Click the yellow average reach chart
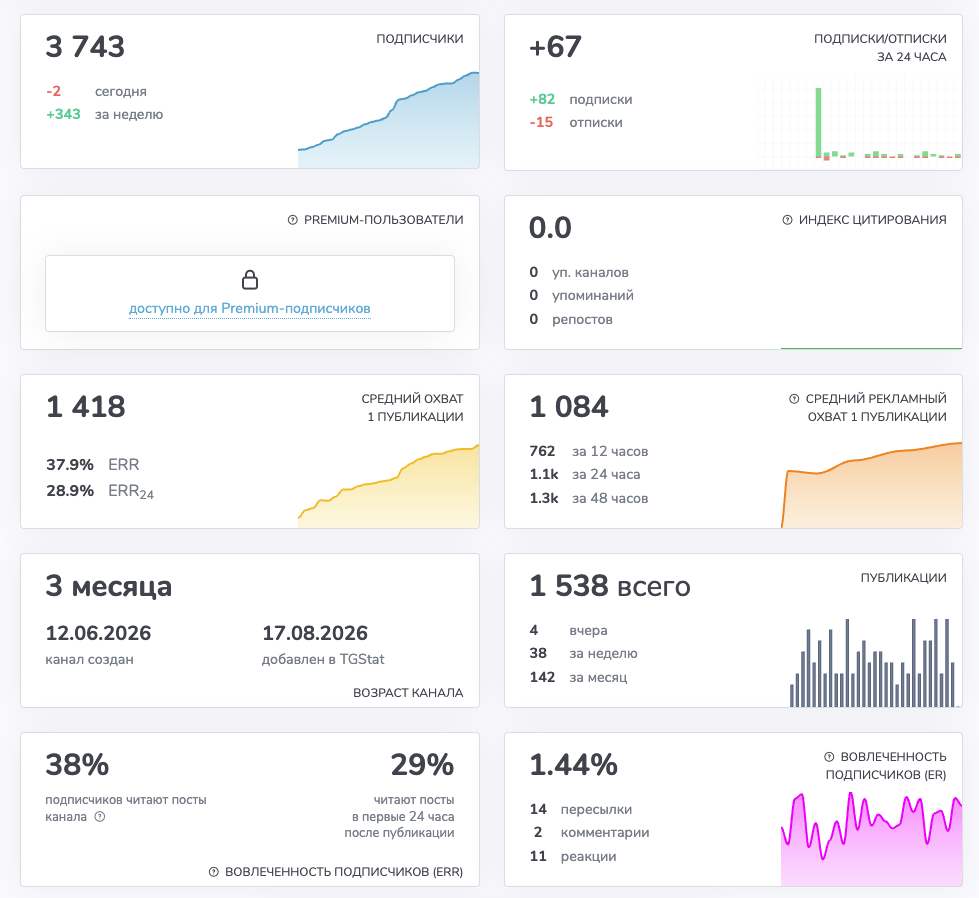Screen dimensions: 979x898 click(x=388, y=486)
